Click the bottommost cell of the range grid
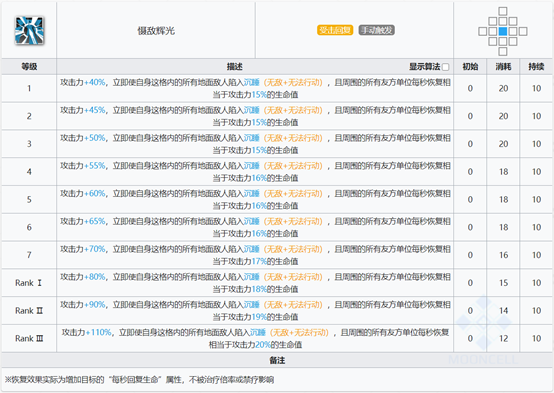Screen dimensions: 554x393 click(503, 52)
